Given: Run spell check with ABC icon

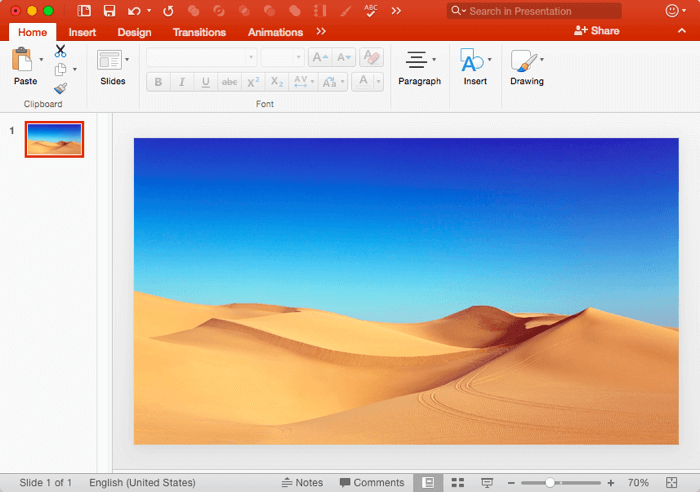Looking at the screenshot, I should [371, 11].
